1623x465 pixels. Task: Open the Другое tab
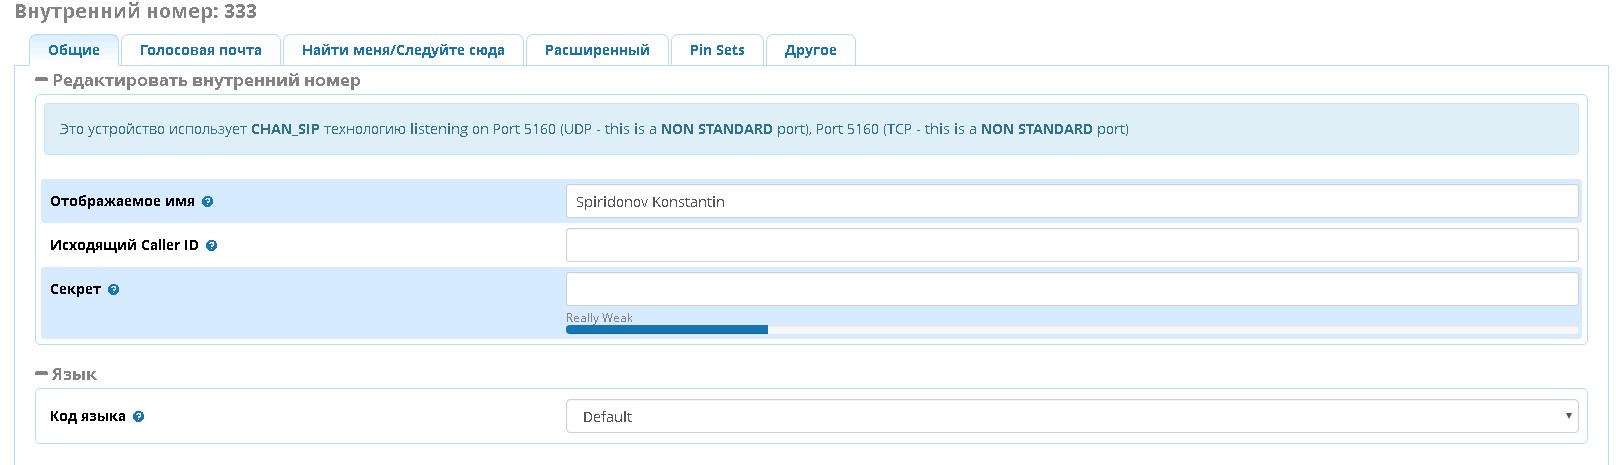point(811,50)
